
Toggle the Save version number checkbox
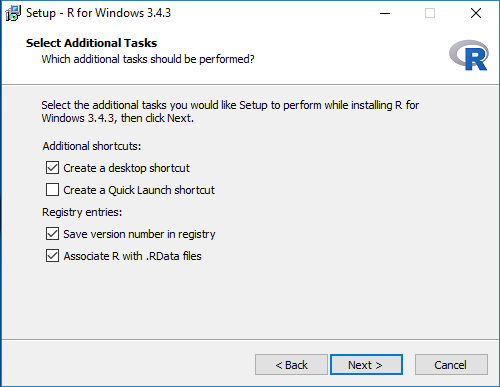(52, 234)
